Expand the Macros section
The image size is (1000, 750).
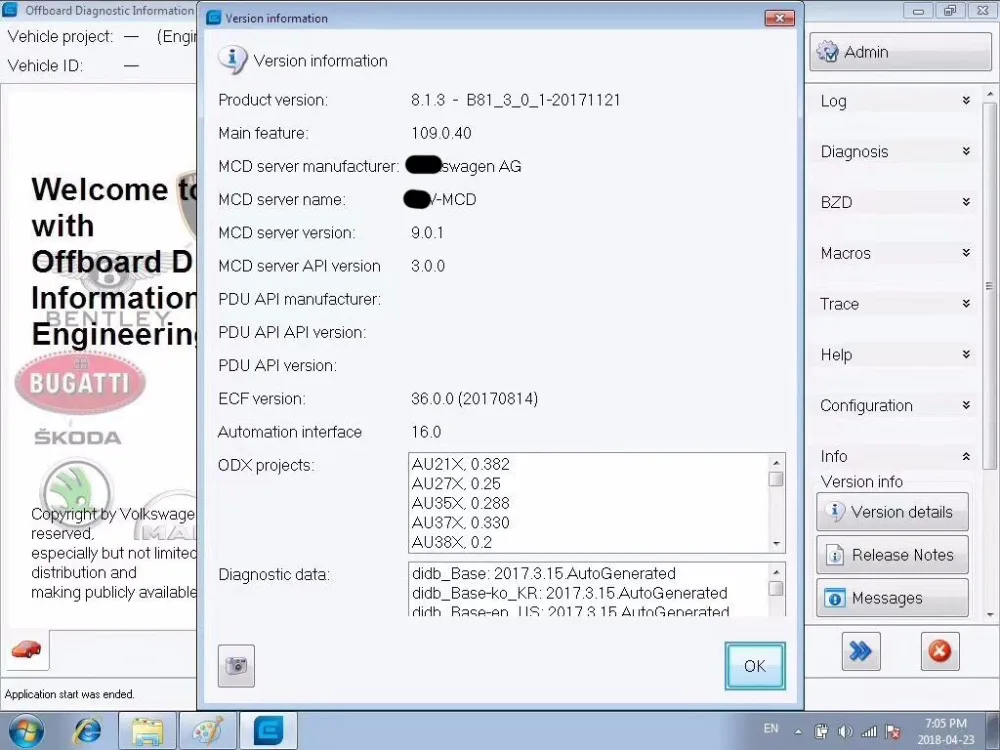[895, 253]
